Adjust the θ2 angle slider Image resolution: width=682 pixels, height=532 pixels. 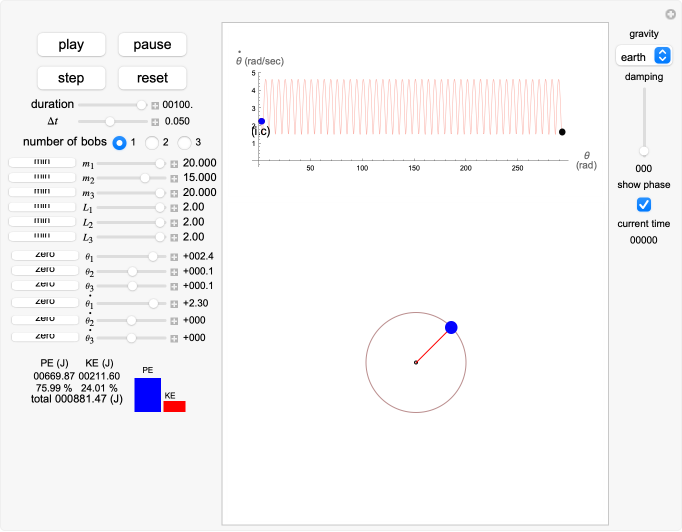[x=131, y=271]
